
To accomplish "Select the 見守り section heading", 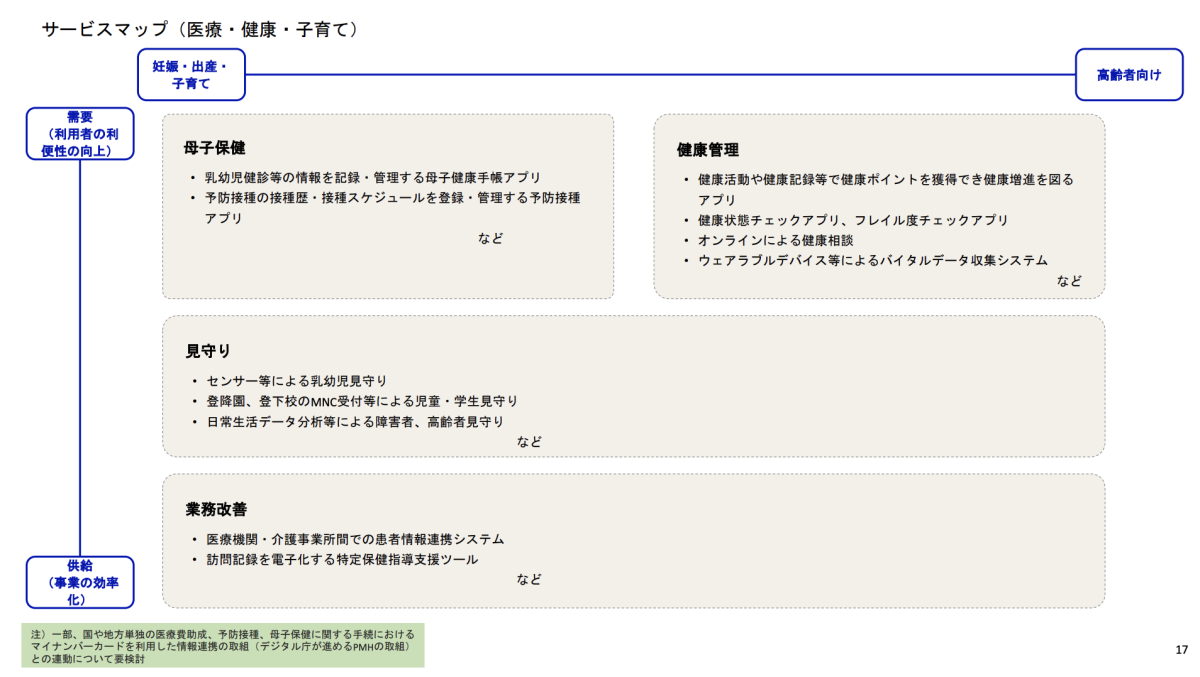I will click(x=208, y=351).
